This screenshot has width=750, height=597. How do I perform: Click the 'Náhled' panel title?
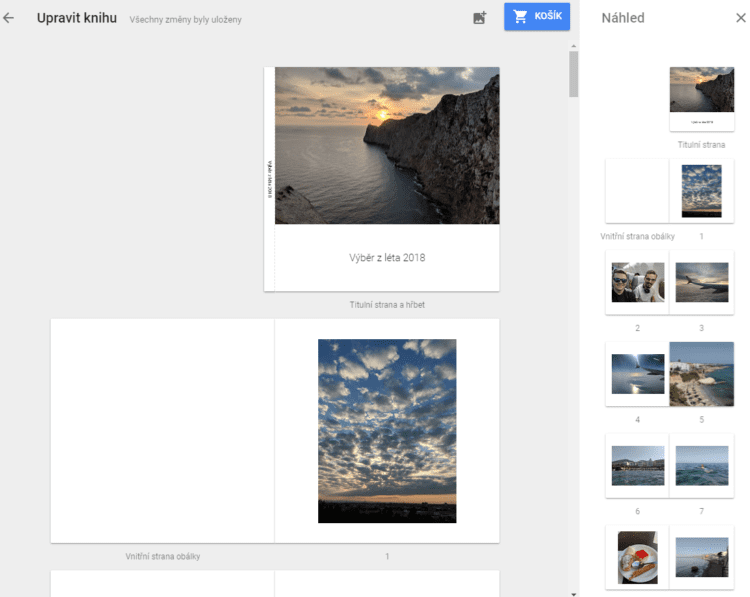pos(623,18)
